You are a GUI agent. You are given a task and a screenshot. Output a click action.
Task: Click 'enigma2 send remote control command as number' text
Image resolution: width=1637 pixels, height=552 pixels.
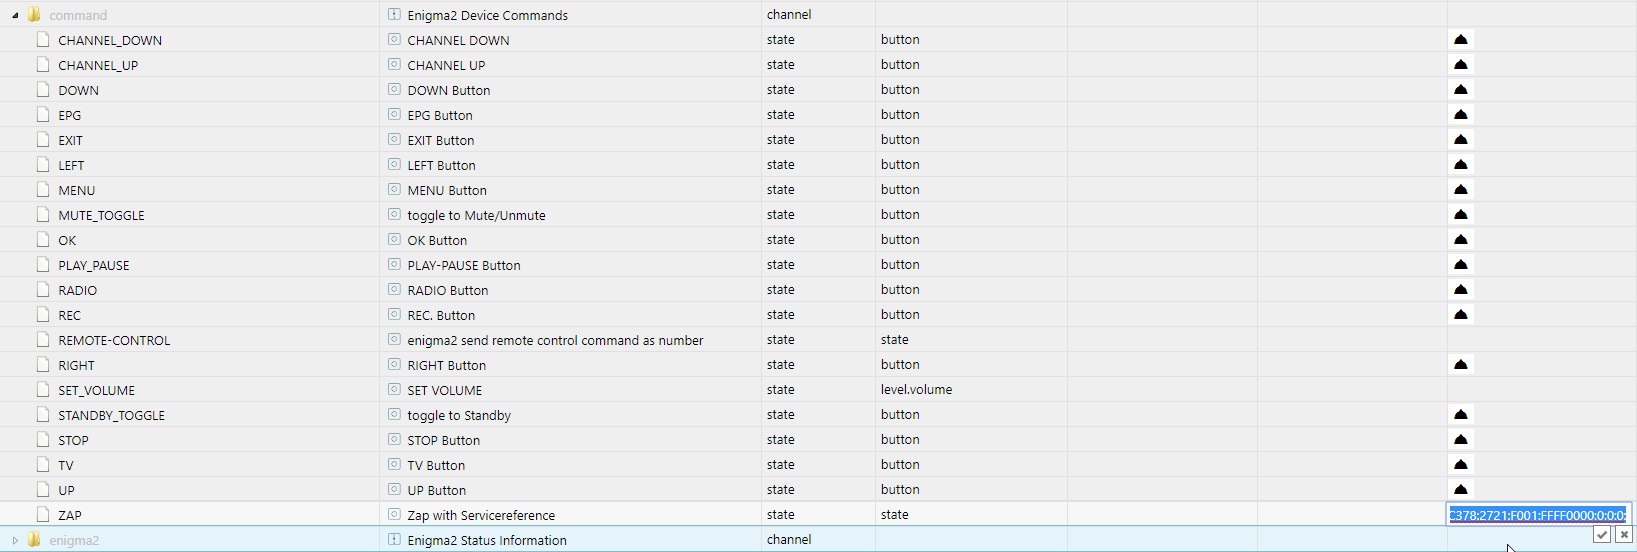[x=555, y=340]
